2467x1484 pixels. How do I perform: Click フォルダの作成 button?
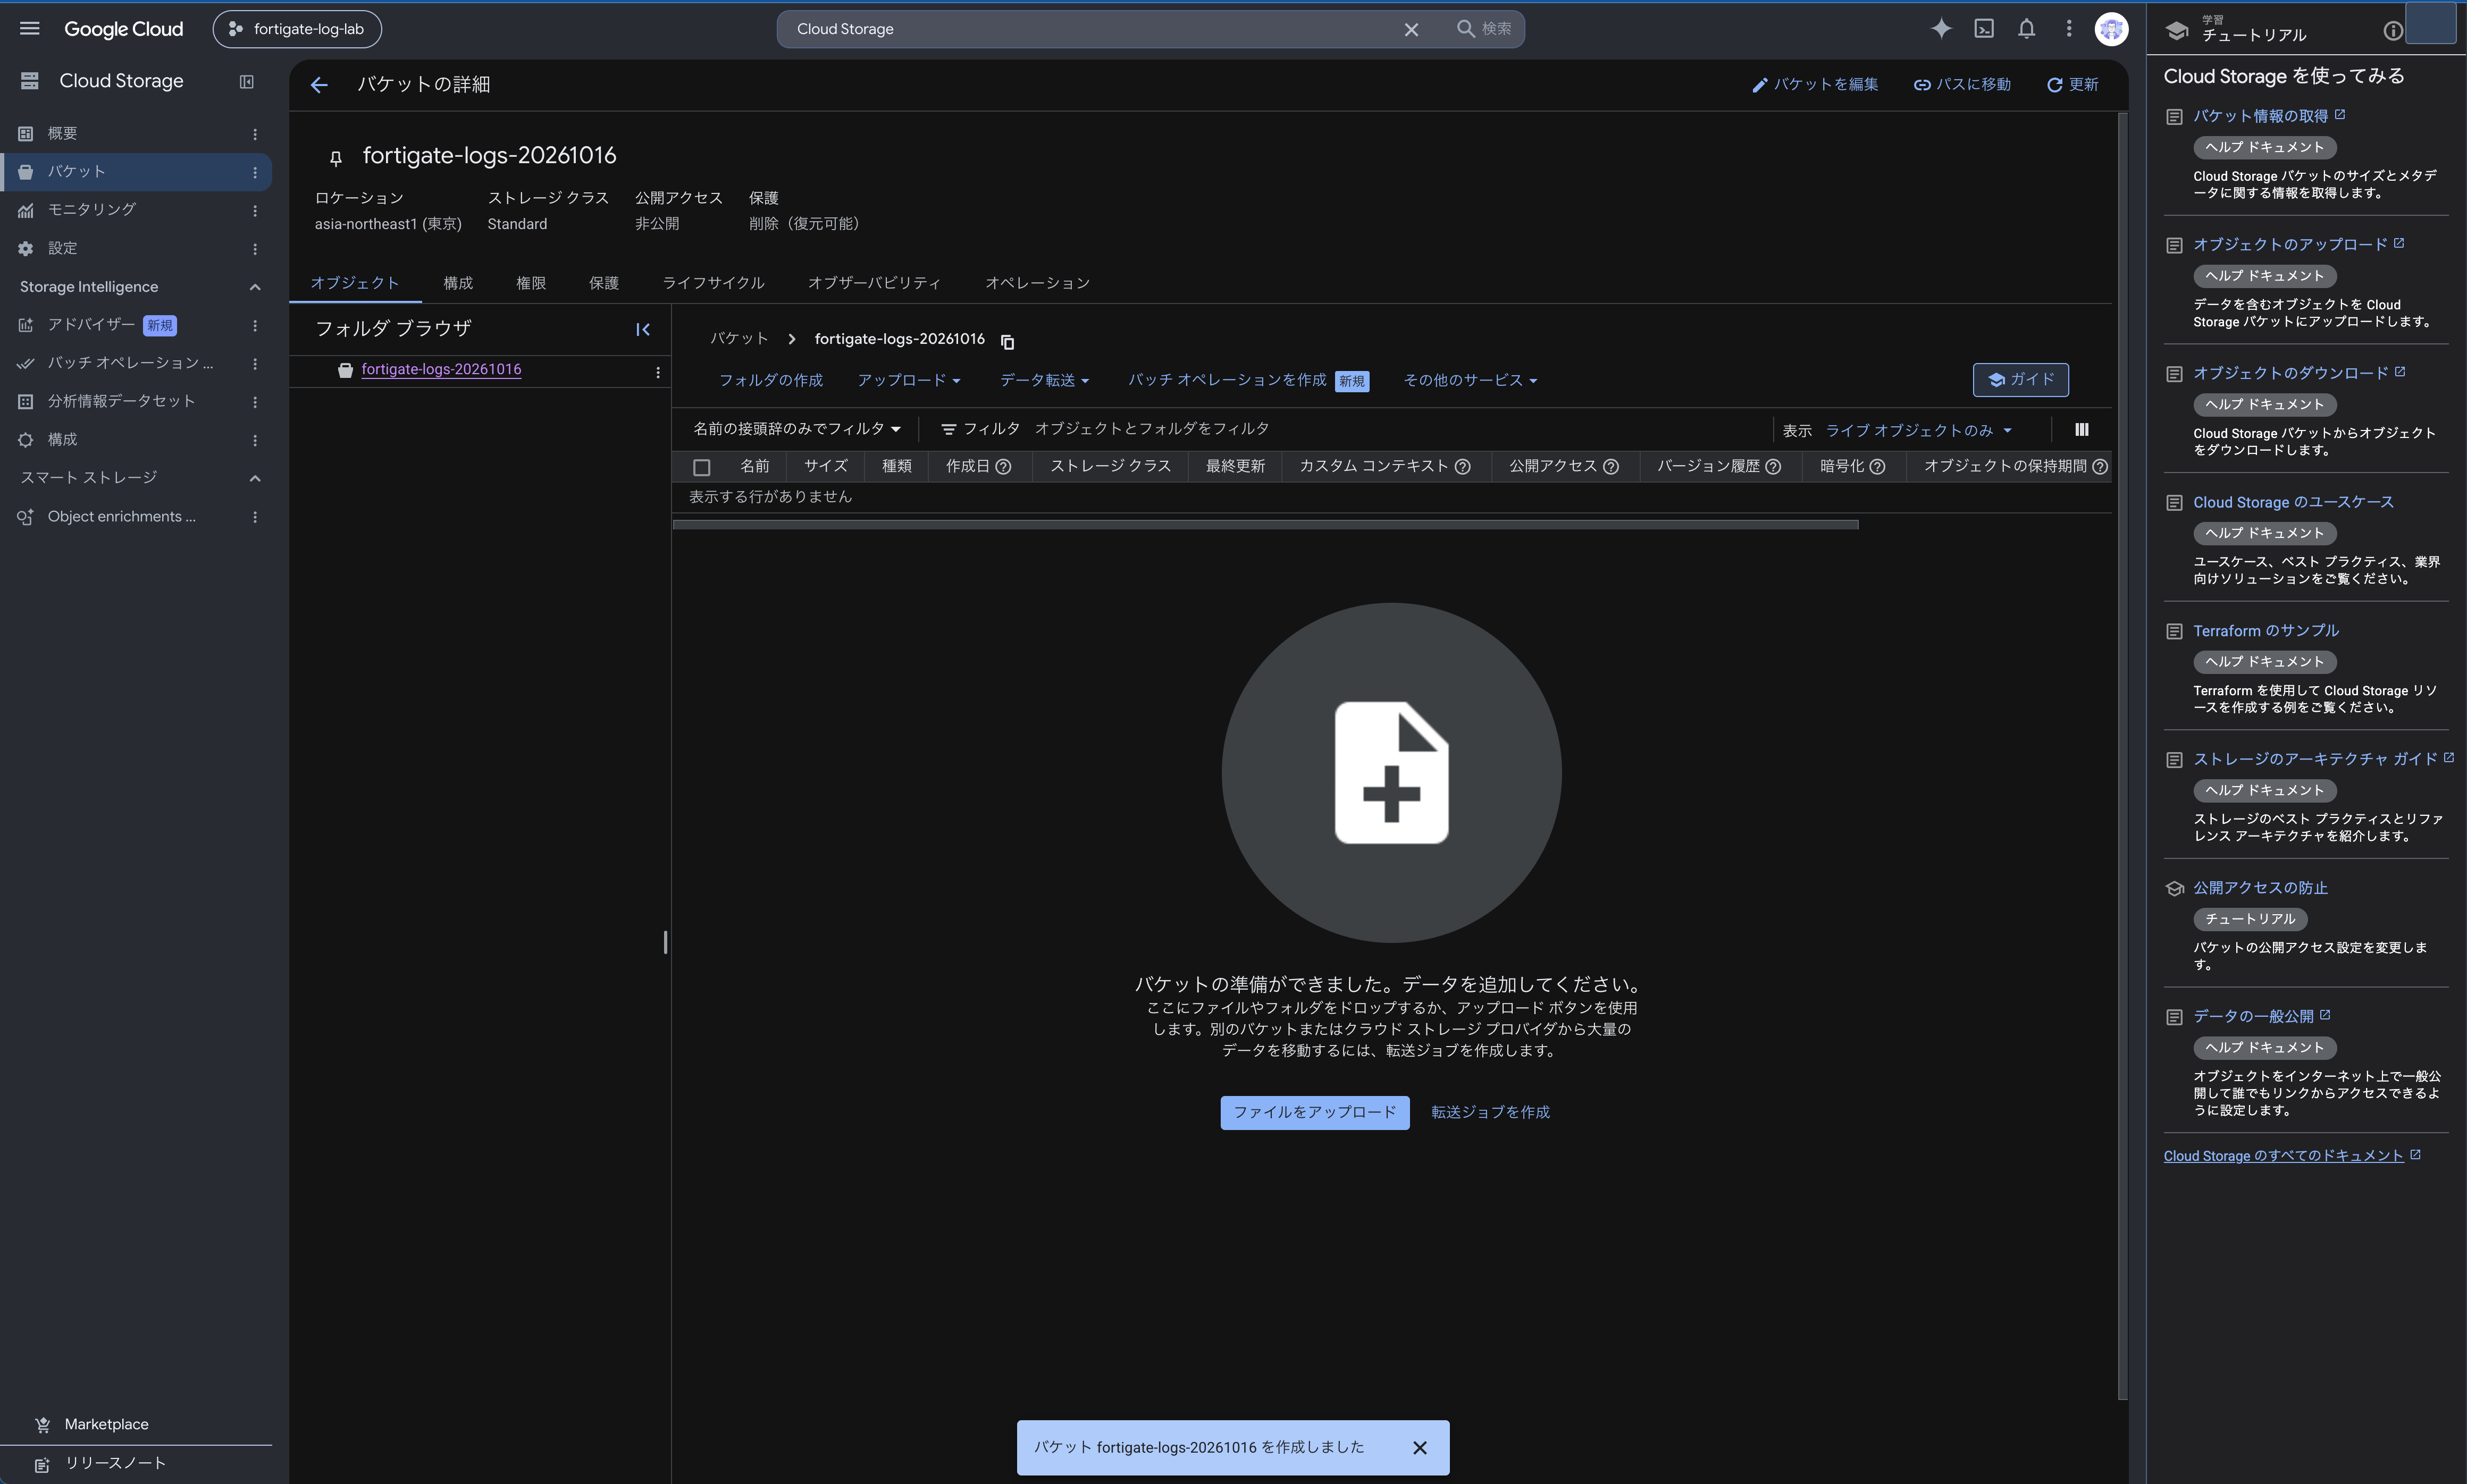[771, 380]
